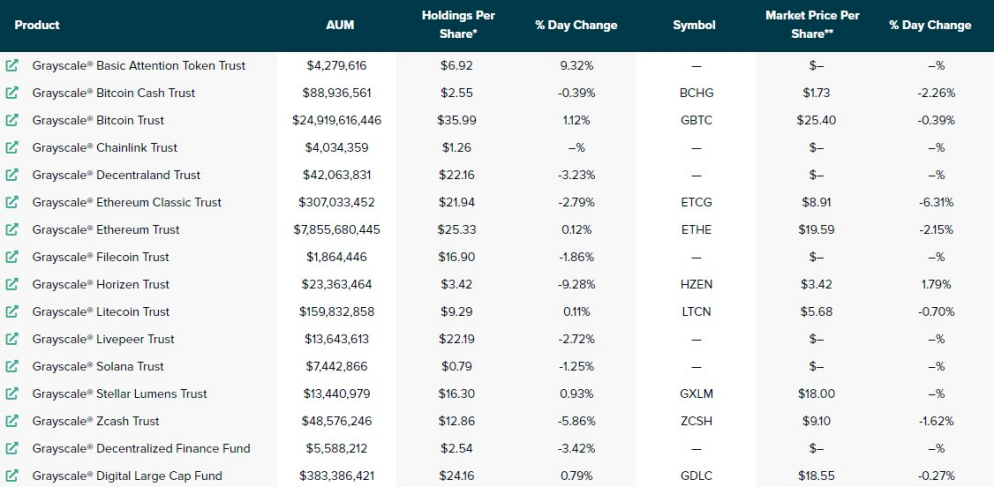Open the Grayscale Stellar Lumens Trust link
Screen dimensions: 994x487
pyautogui.click(x=119, y=394)
